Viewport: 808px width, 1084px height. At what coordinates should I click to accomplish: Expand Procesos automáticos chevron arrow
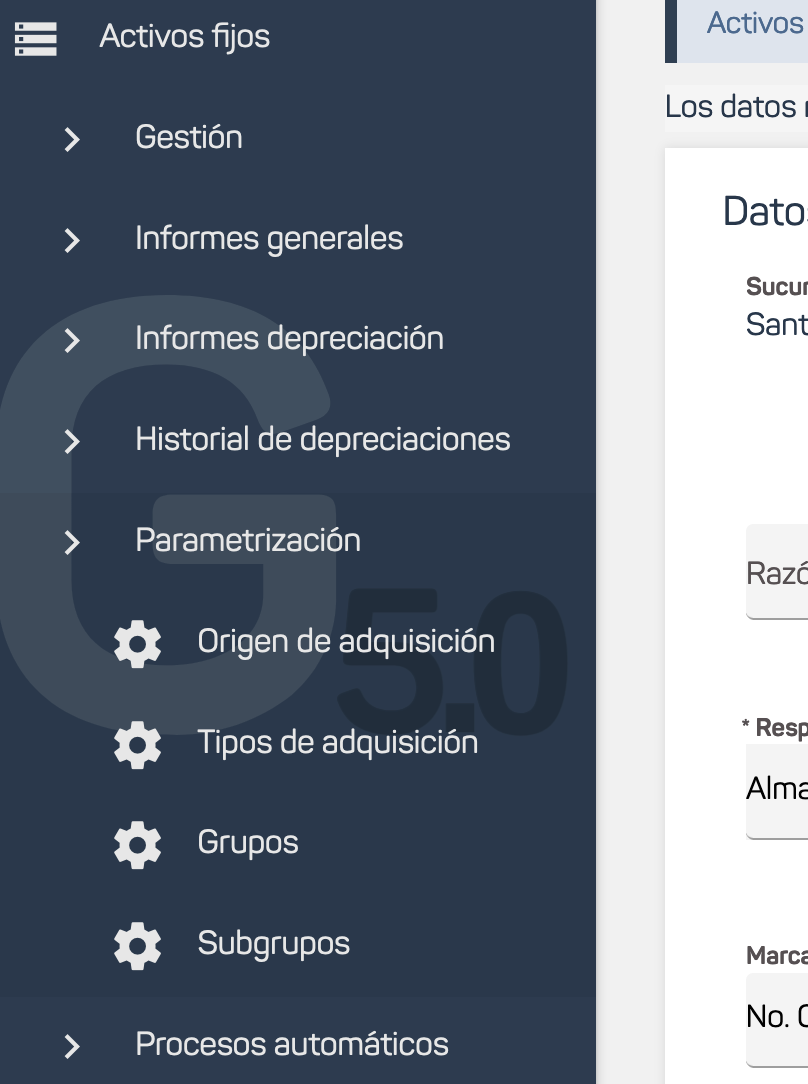pyautogui.click(x=72, y=1046)
